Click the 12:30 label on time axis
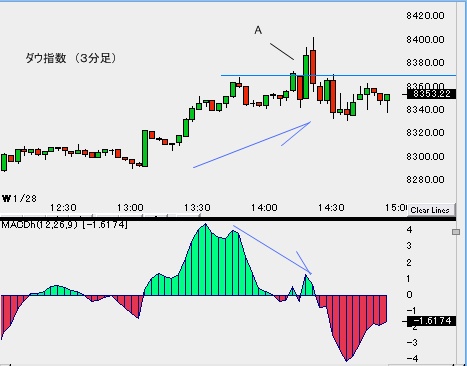Viewport: 467px width, 366px height. 63,208
